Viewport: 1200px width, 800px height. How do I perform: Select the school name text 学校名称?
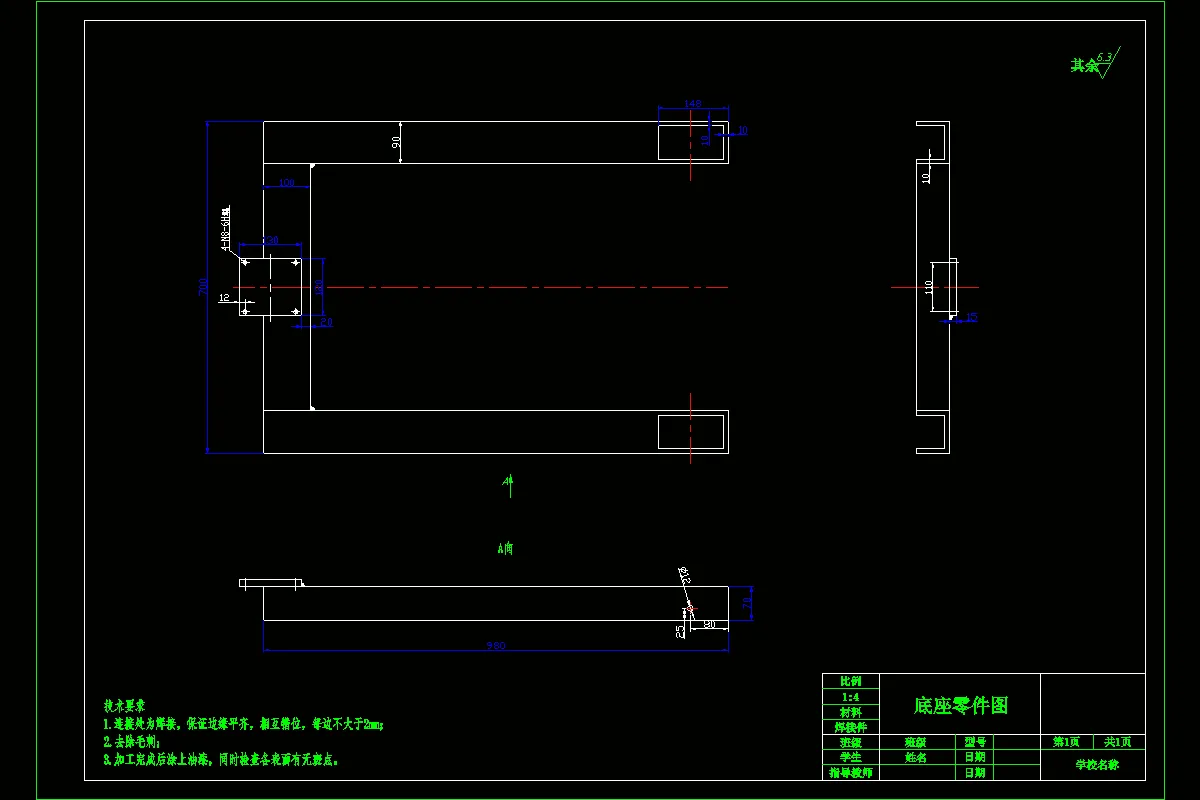coord(1096,765)
